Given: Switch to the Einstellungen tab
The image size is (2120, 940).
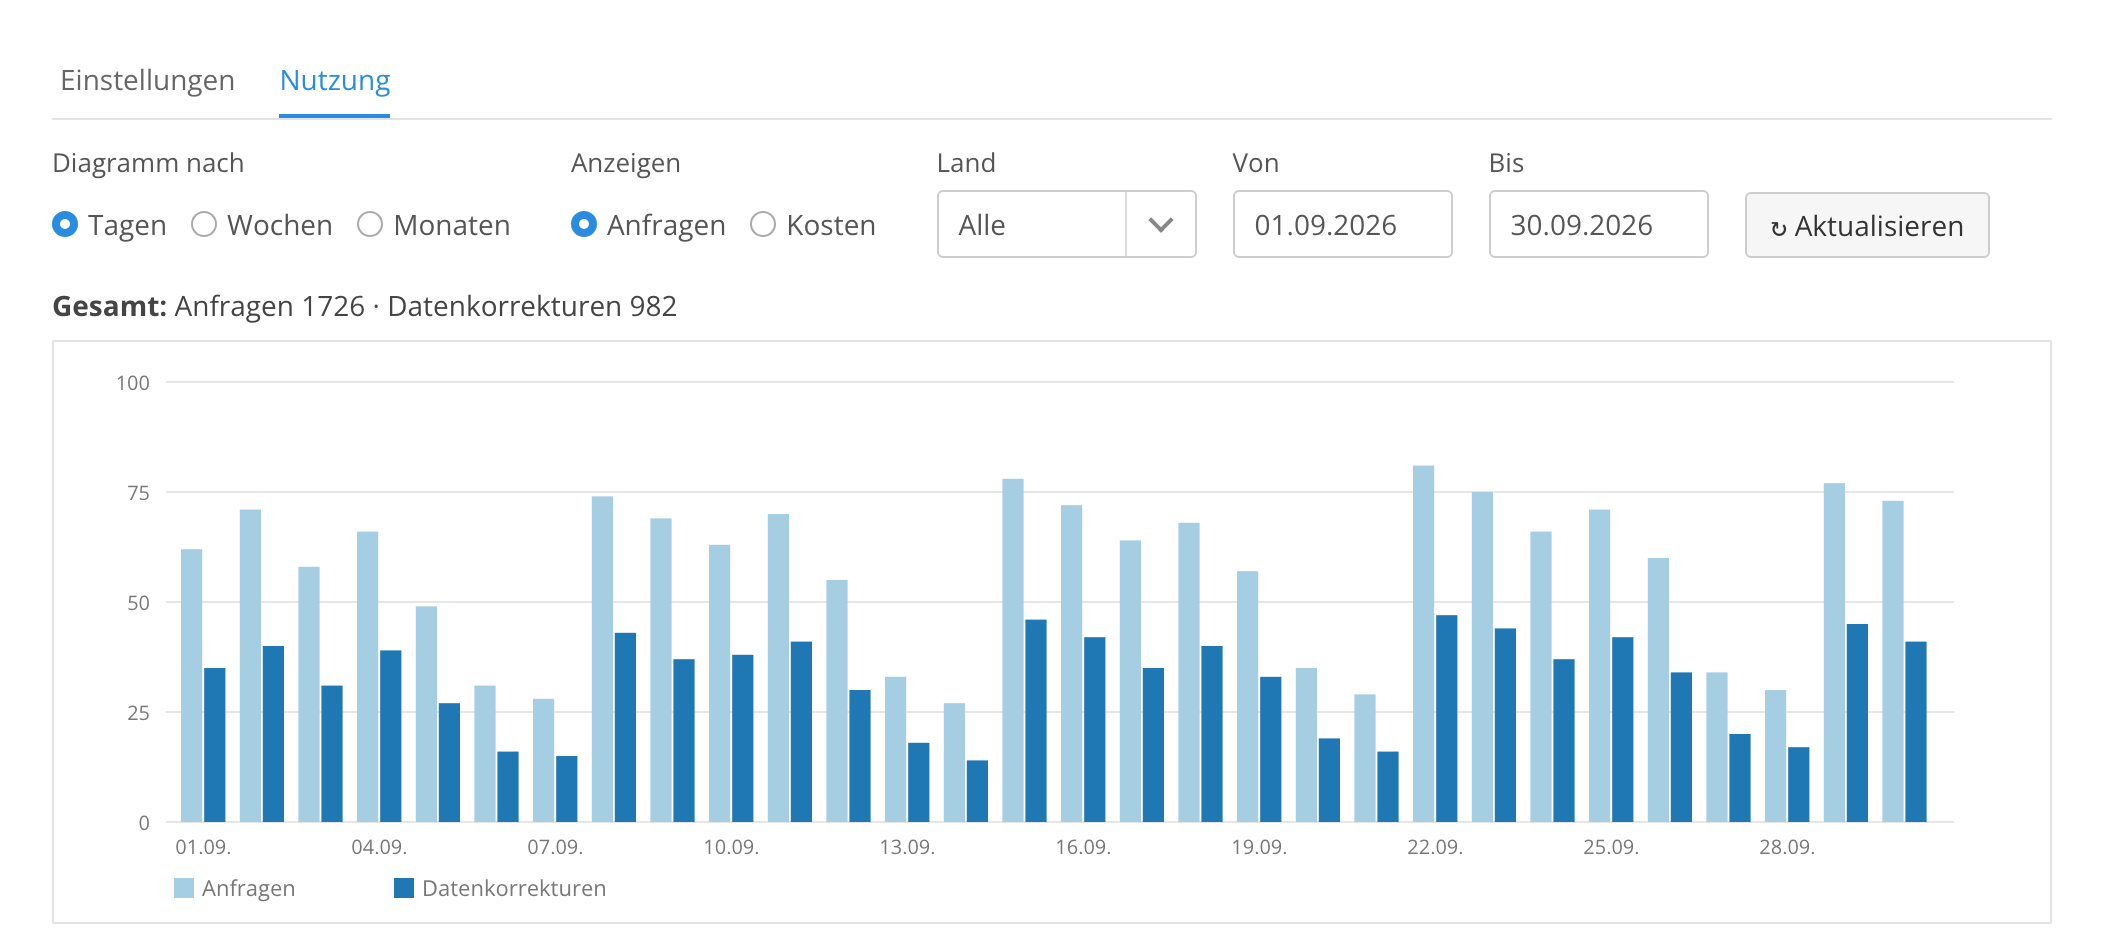Looking at the screenshot, I should (x=147, y=80).
